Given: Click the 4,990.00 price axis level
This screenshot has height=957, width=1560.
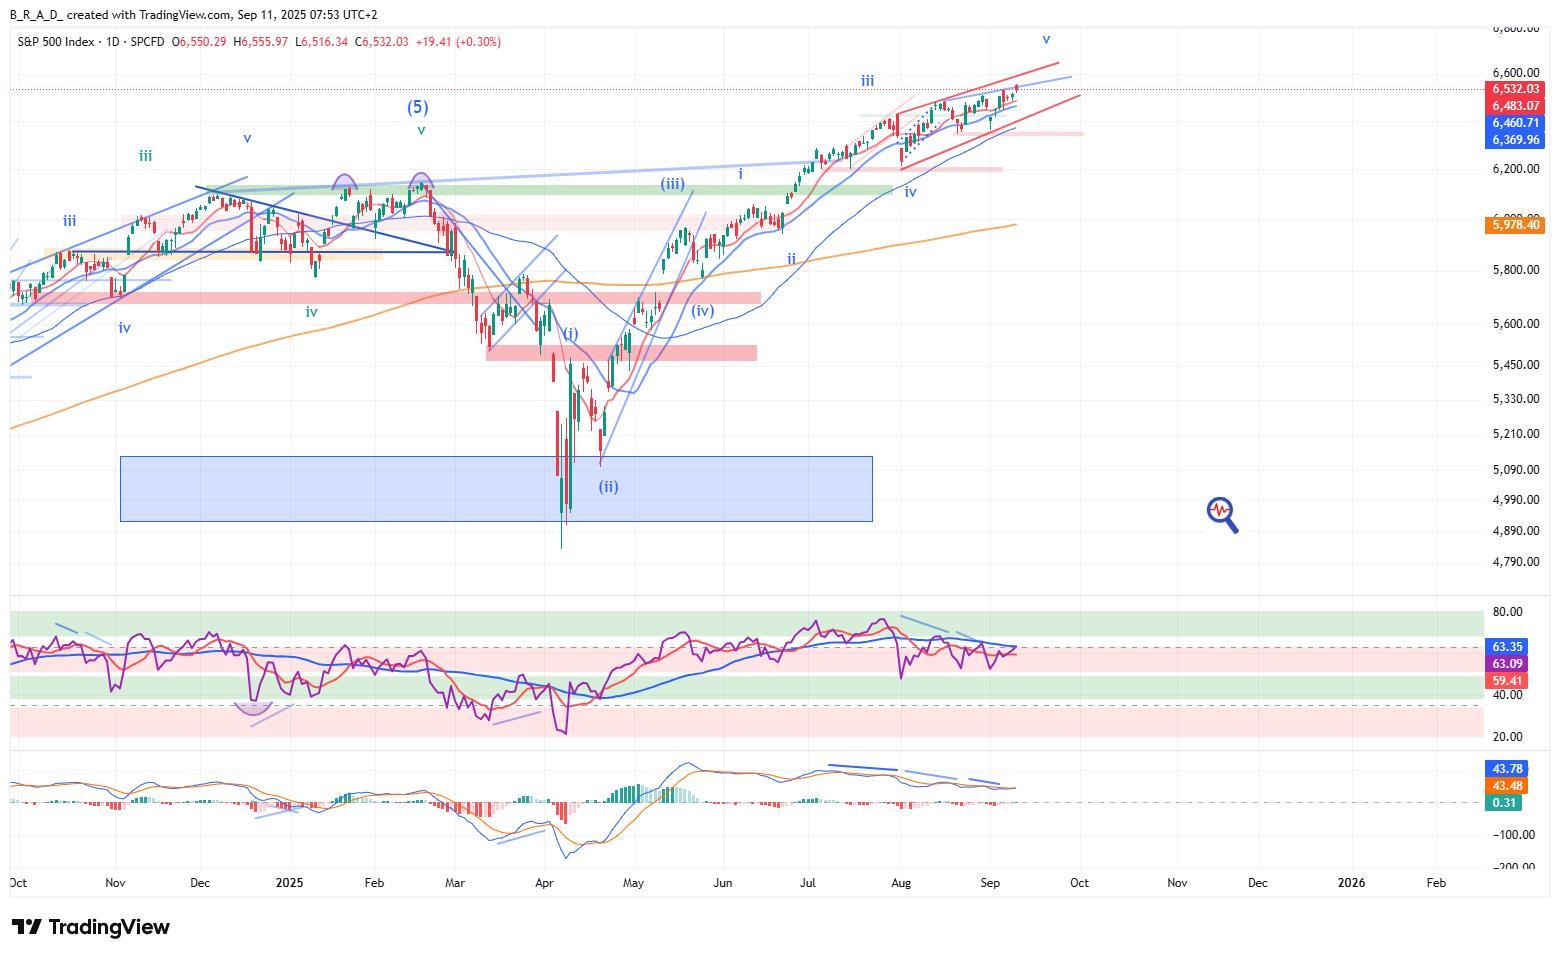Looking at the screenshot, I should [1515, 500].
